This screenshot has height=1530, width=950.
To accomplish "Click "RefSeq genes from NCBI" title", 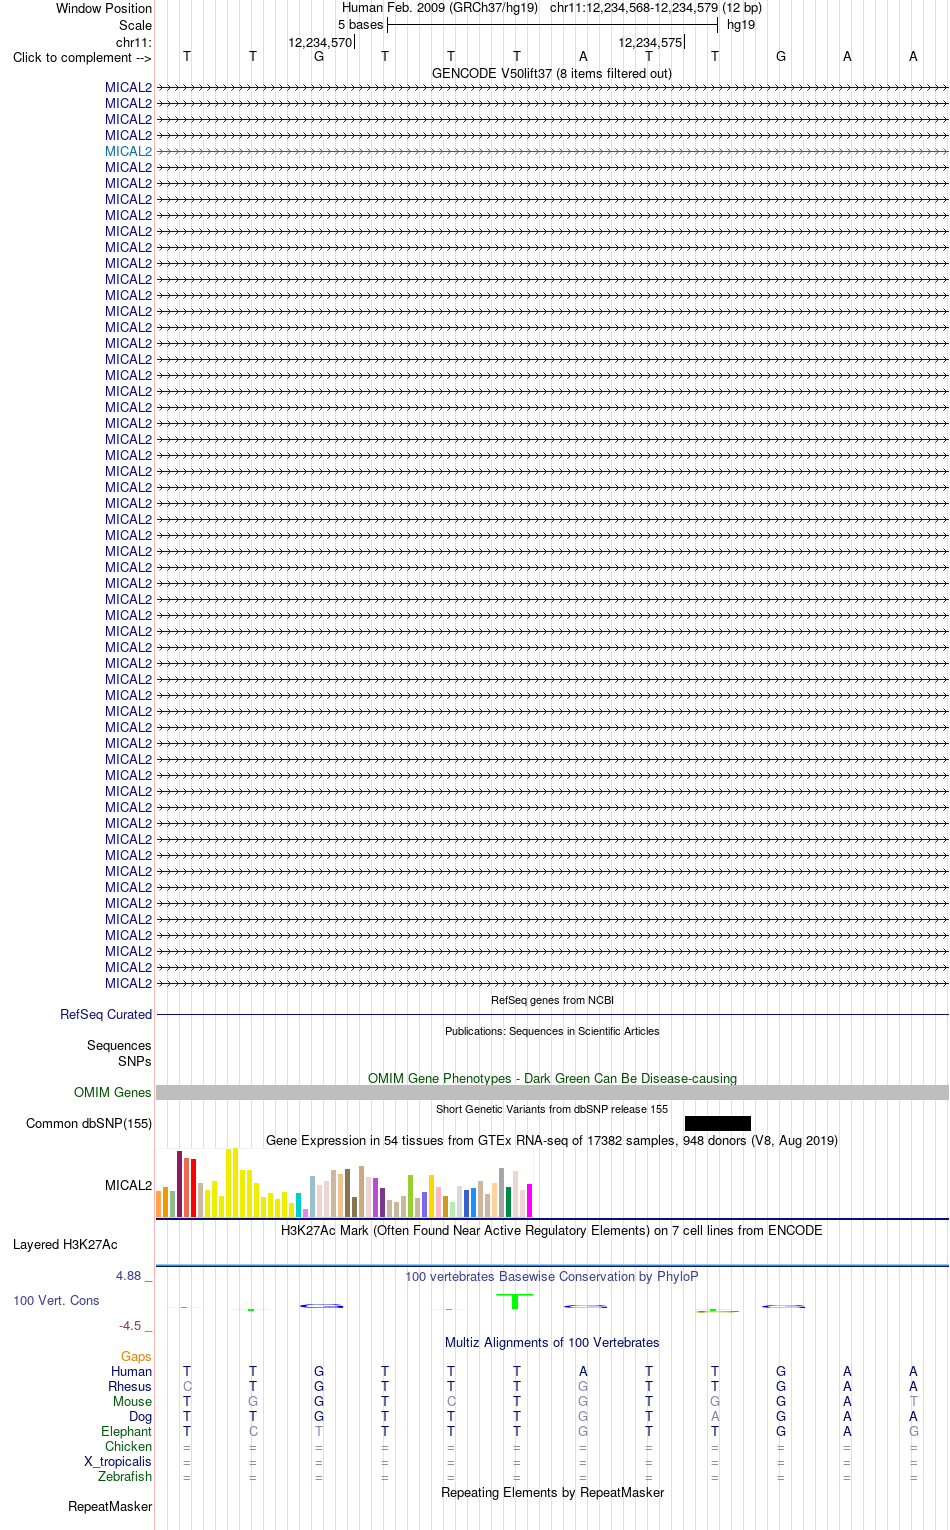I will pos(552,1000).
